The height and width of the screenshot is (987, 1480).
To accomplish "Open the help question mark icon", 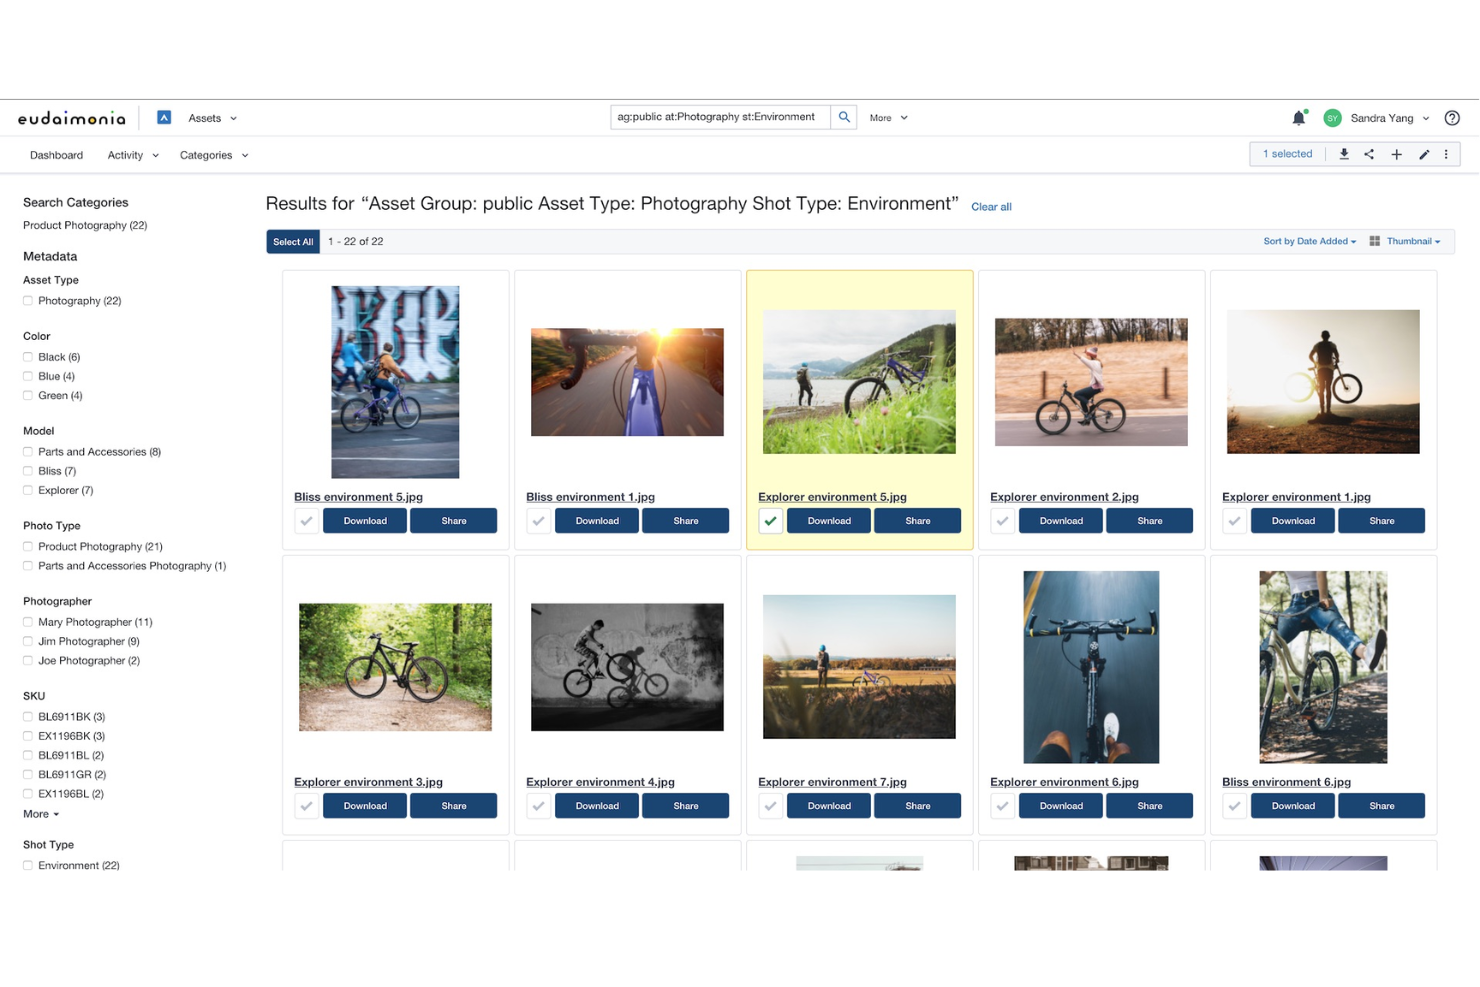I will [1452, 117].
